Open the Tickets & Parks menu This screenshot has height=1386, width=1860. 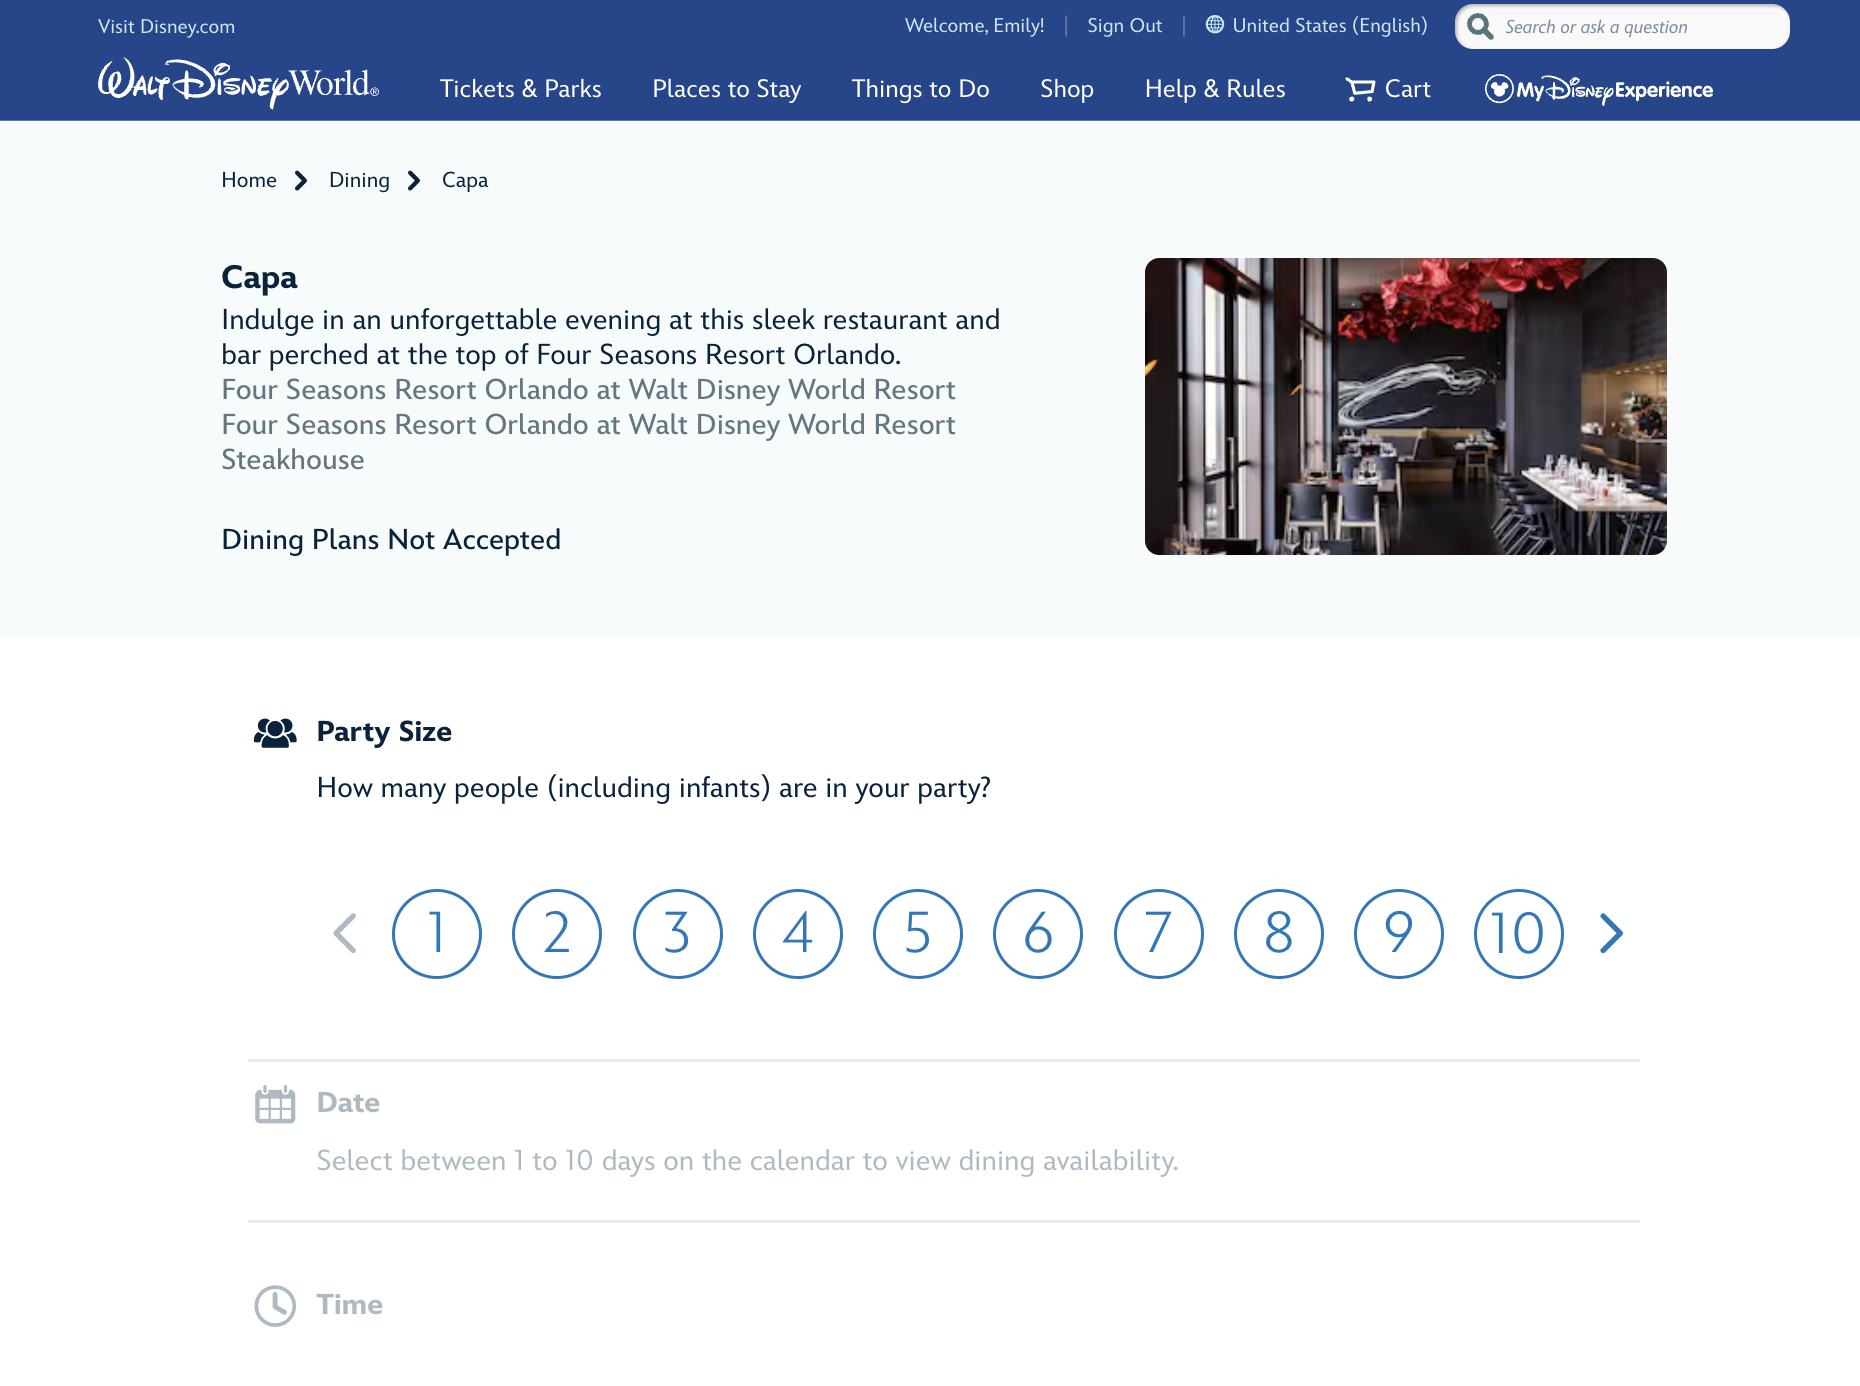point(521,89)
